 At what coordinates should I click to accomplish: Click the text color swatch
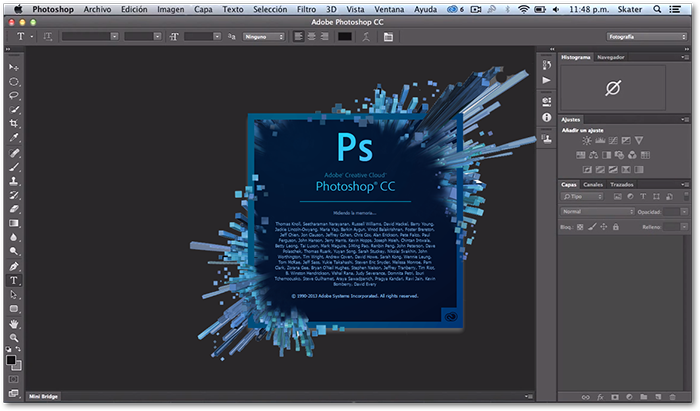point(345,37)
